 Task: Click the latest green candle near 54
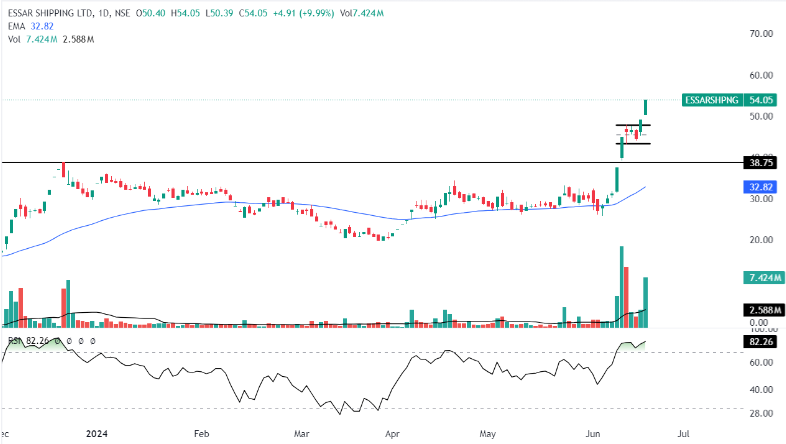[647, 107]
